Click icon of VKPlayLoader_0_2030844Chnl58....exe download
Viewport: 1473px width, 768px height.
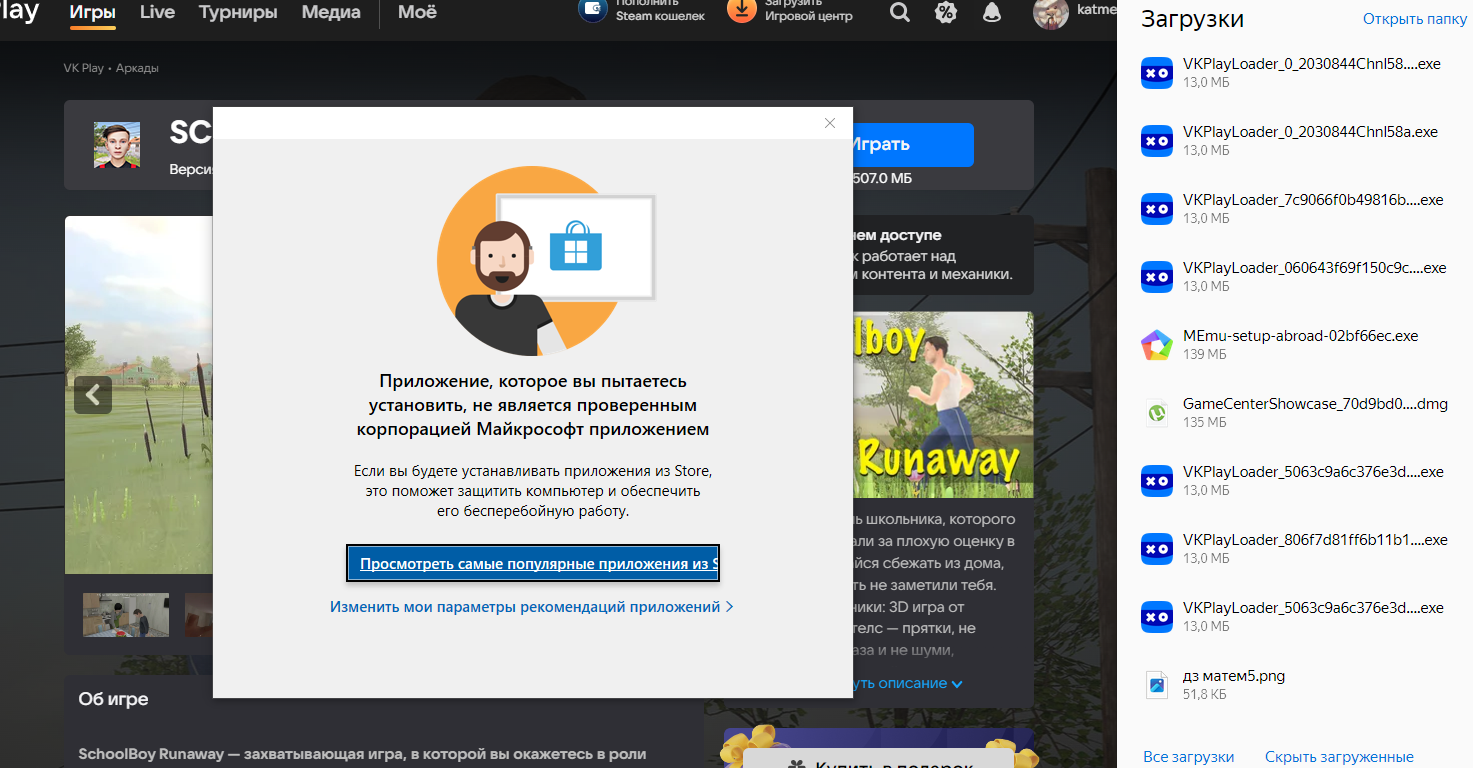[1157, 73]
